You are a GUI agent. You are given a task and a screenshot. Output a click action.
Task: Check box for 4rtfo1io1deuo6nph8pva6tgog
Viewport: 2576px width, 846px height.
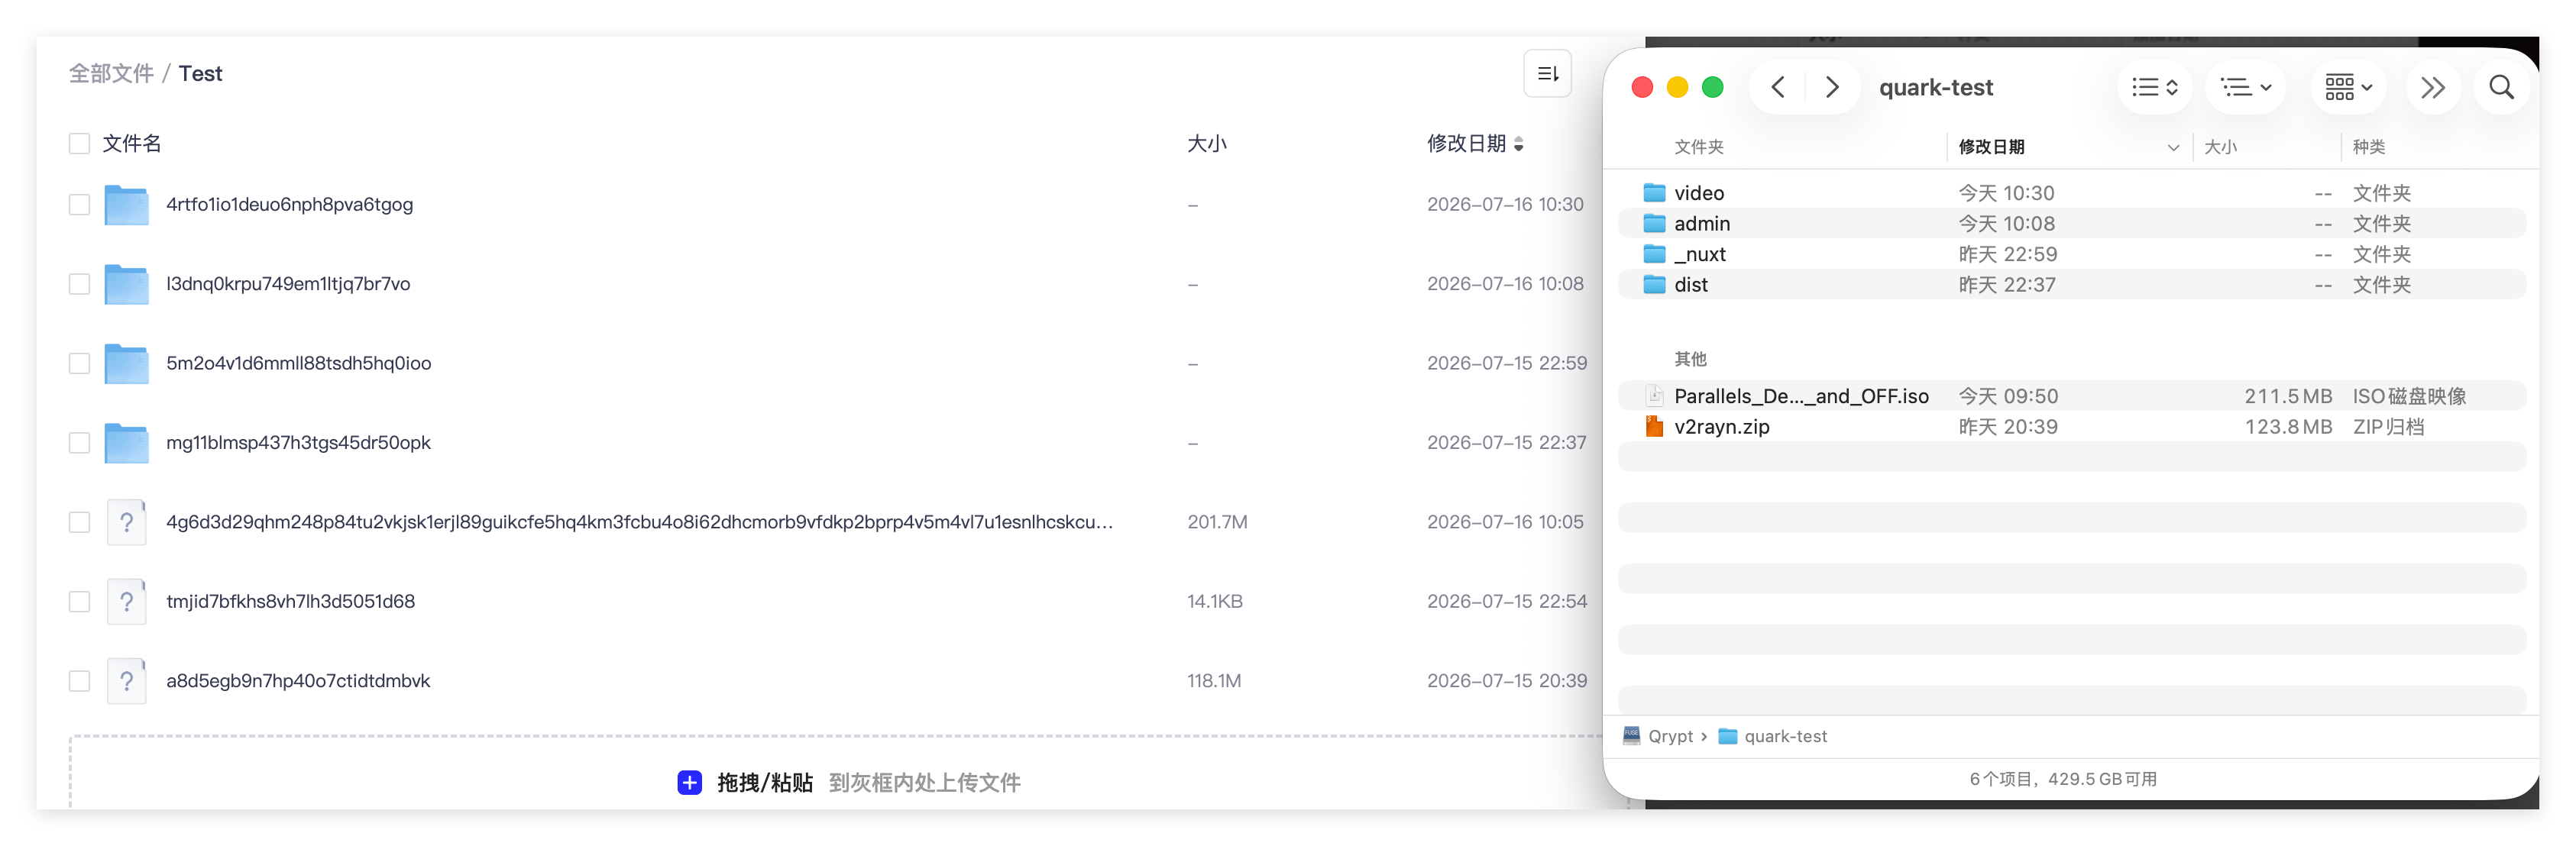(x=79, y=205)
